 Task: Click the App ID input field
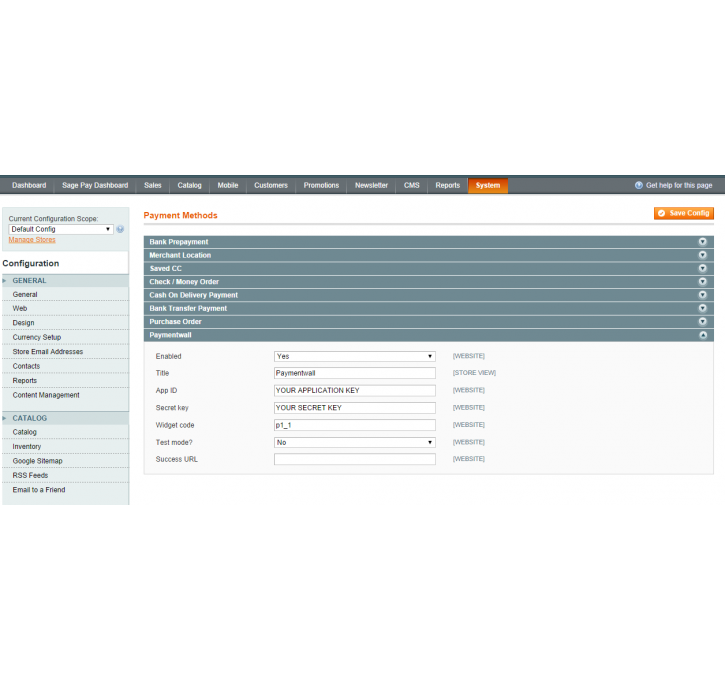(x=355, y=391)
